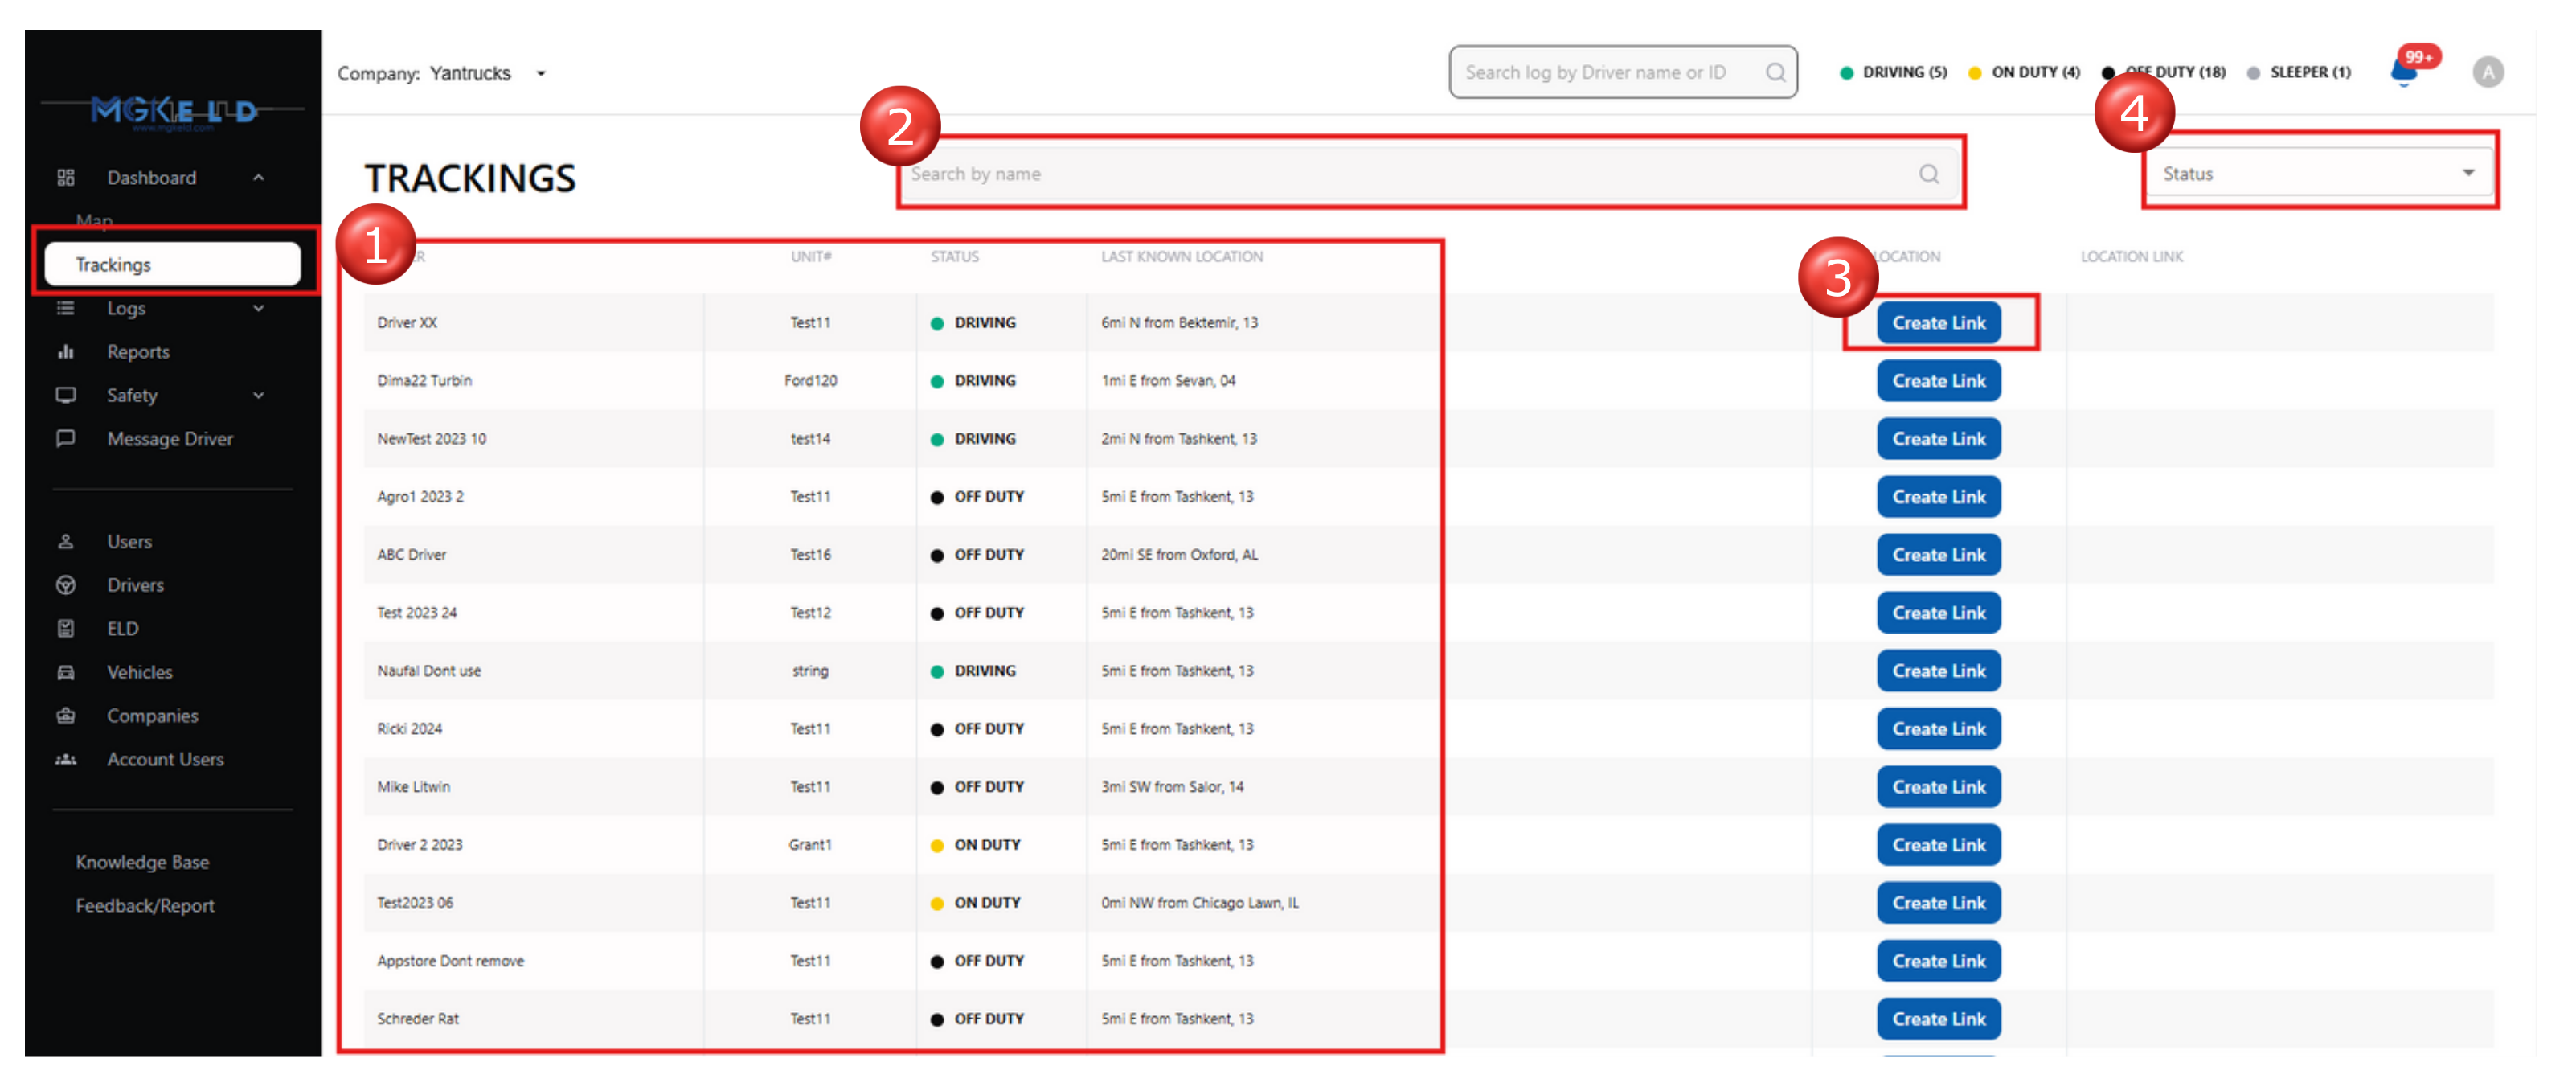The height and width of the screenshot is (1091, 2576).
Task: Expand the Safety submenu
Action: point(259,396)
